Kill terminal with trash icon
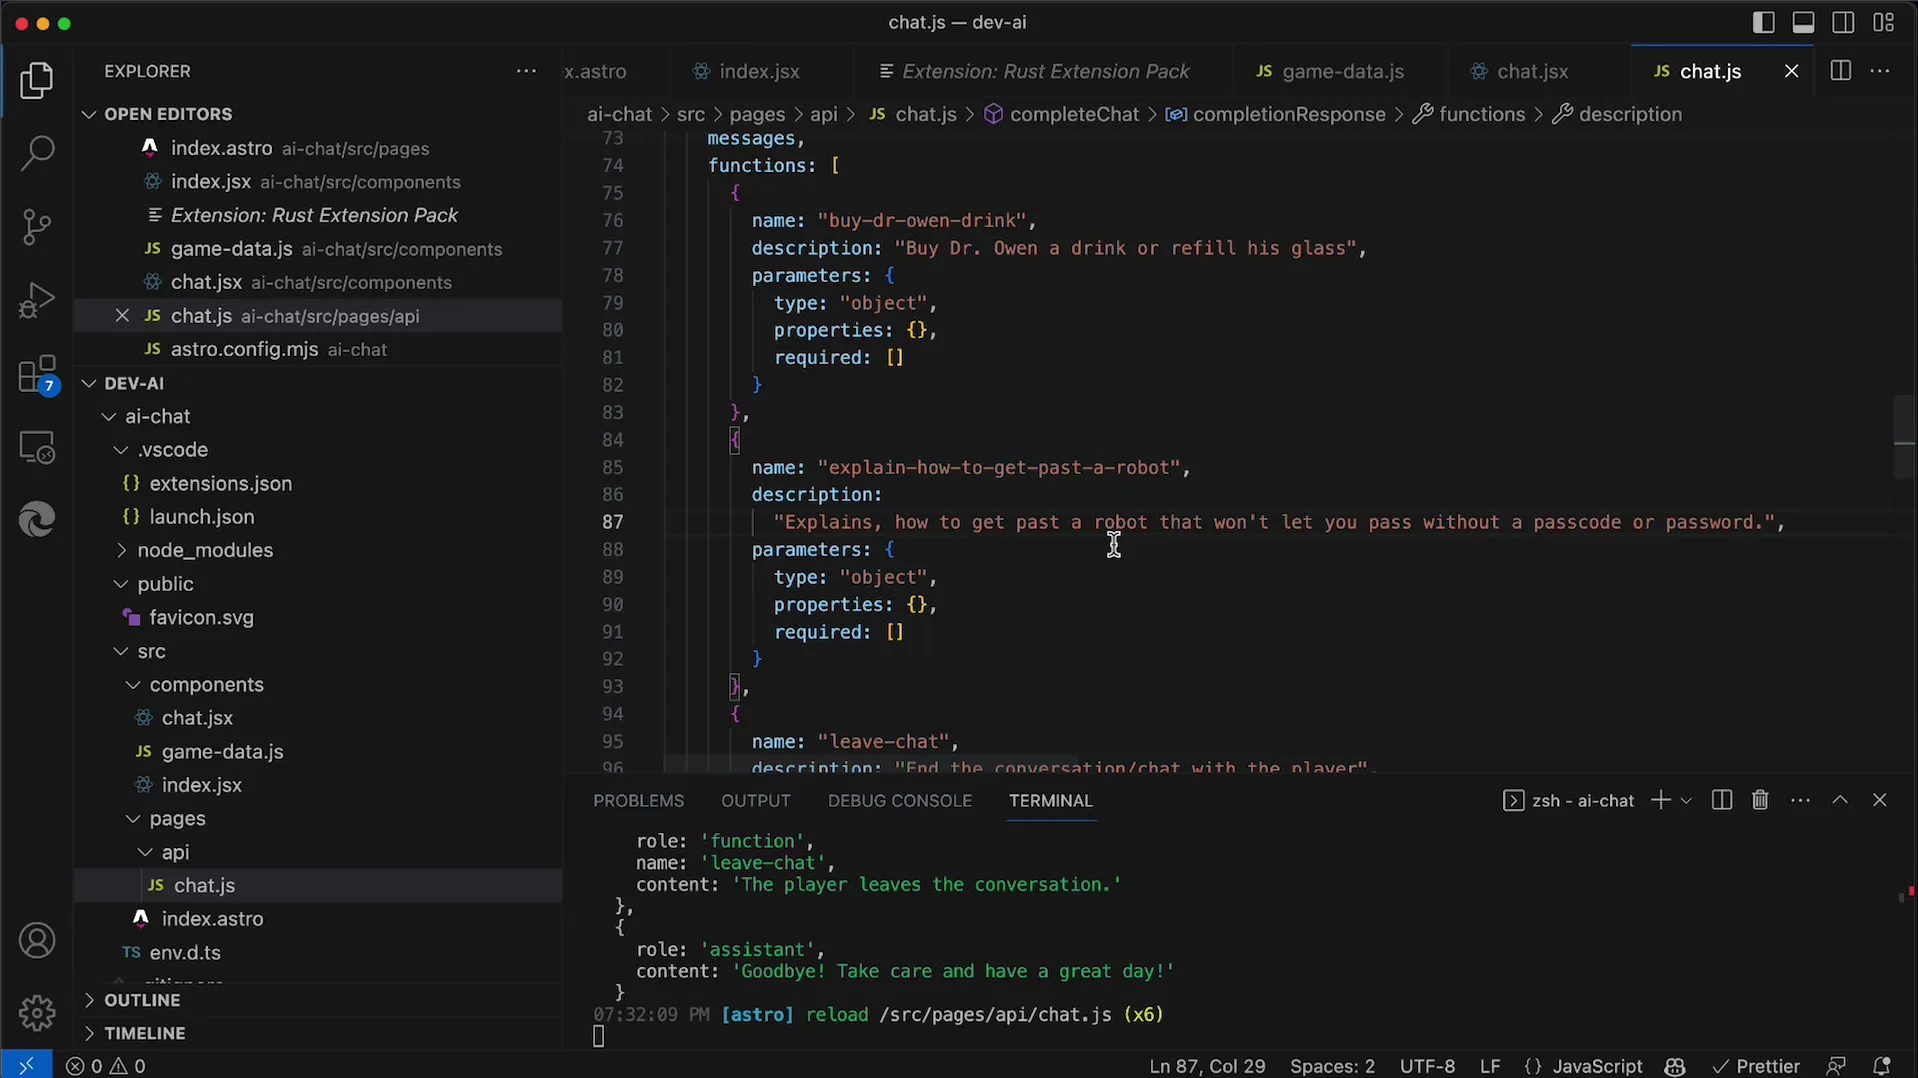 coord(1760,800)
